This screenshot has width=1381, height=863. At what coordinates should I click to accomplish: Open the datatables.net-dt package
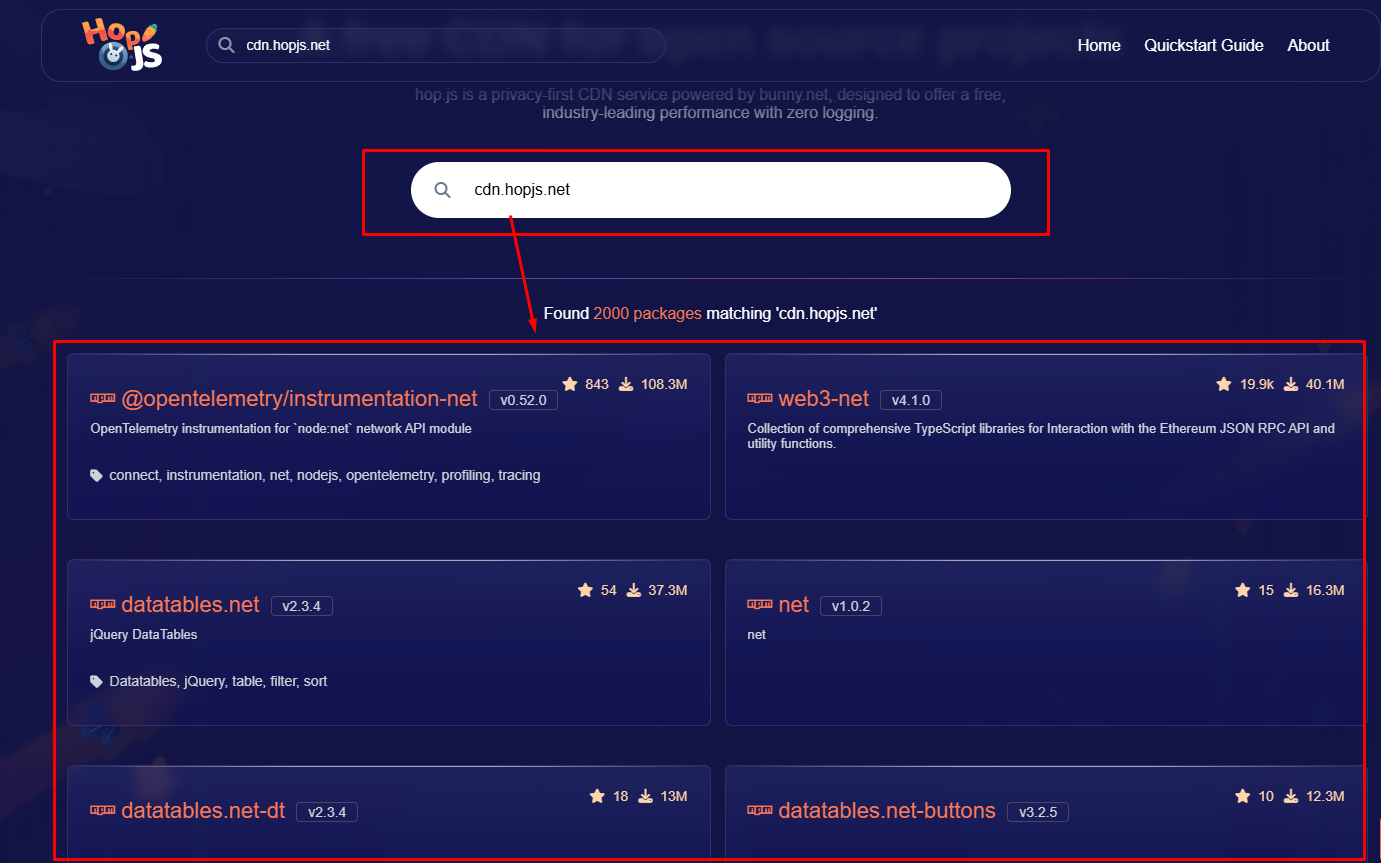[203, 810]
